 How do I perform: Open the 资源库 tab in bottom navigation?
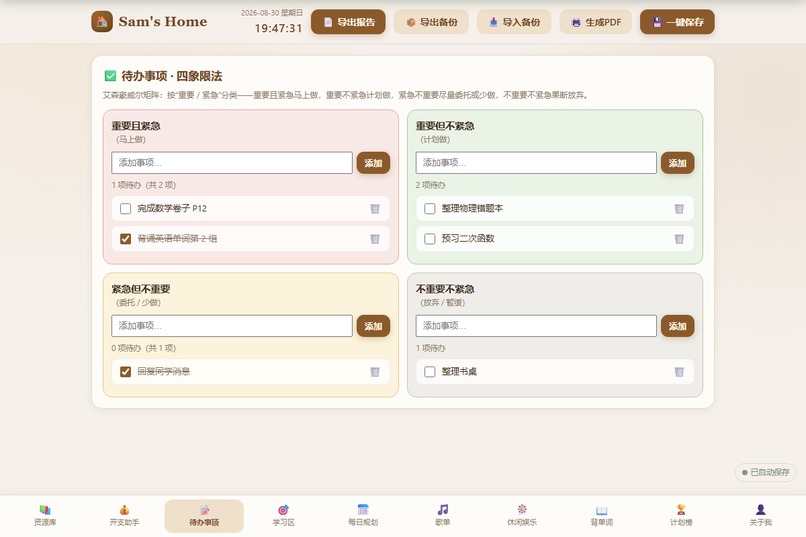click(45, 516)
